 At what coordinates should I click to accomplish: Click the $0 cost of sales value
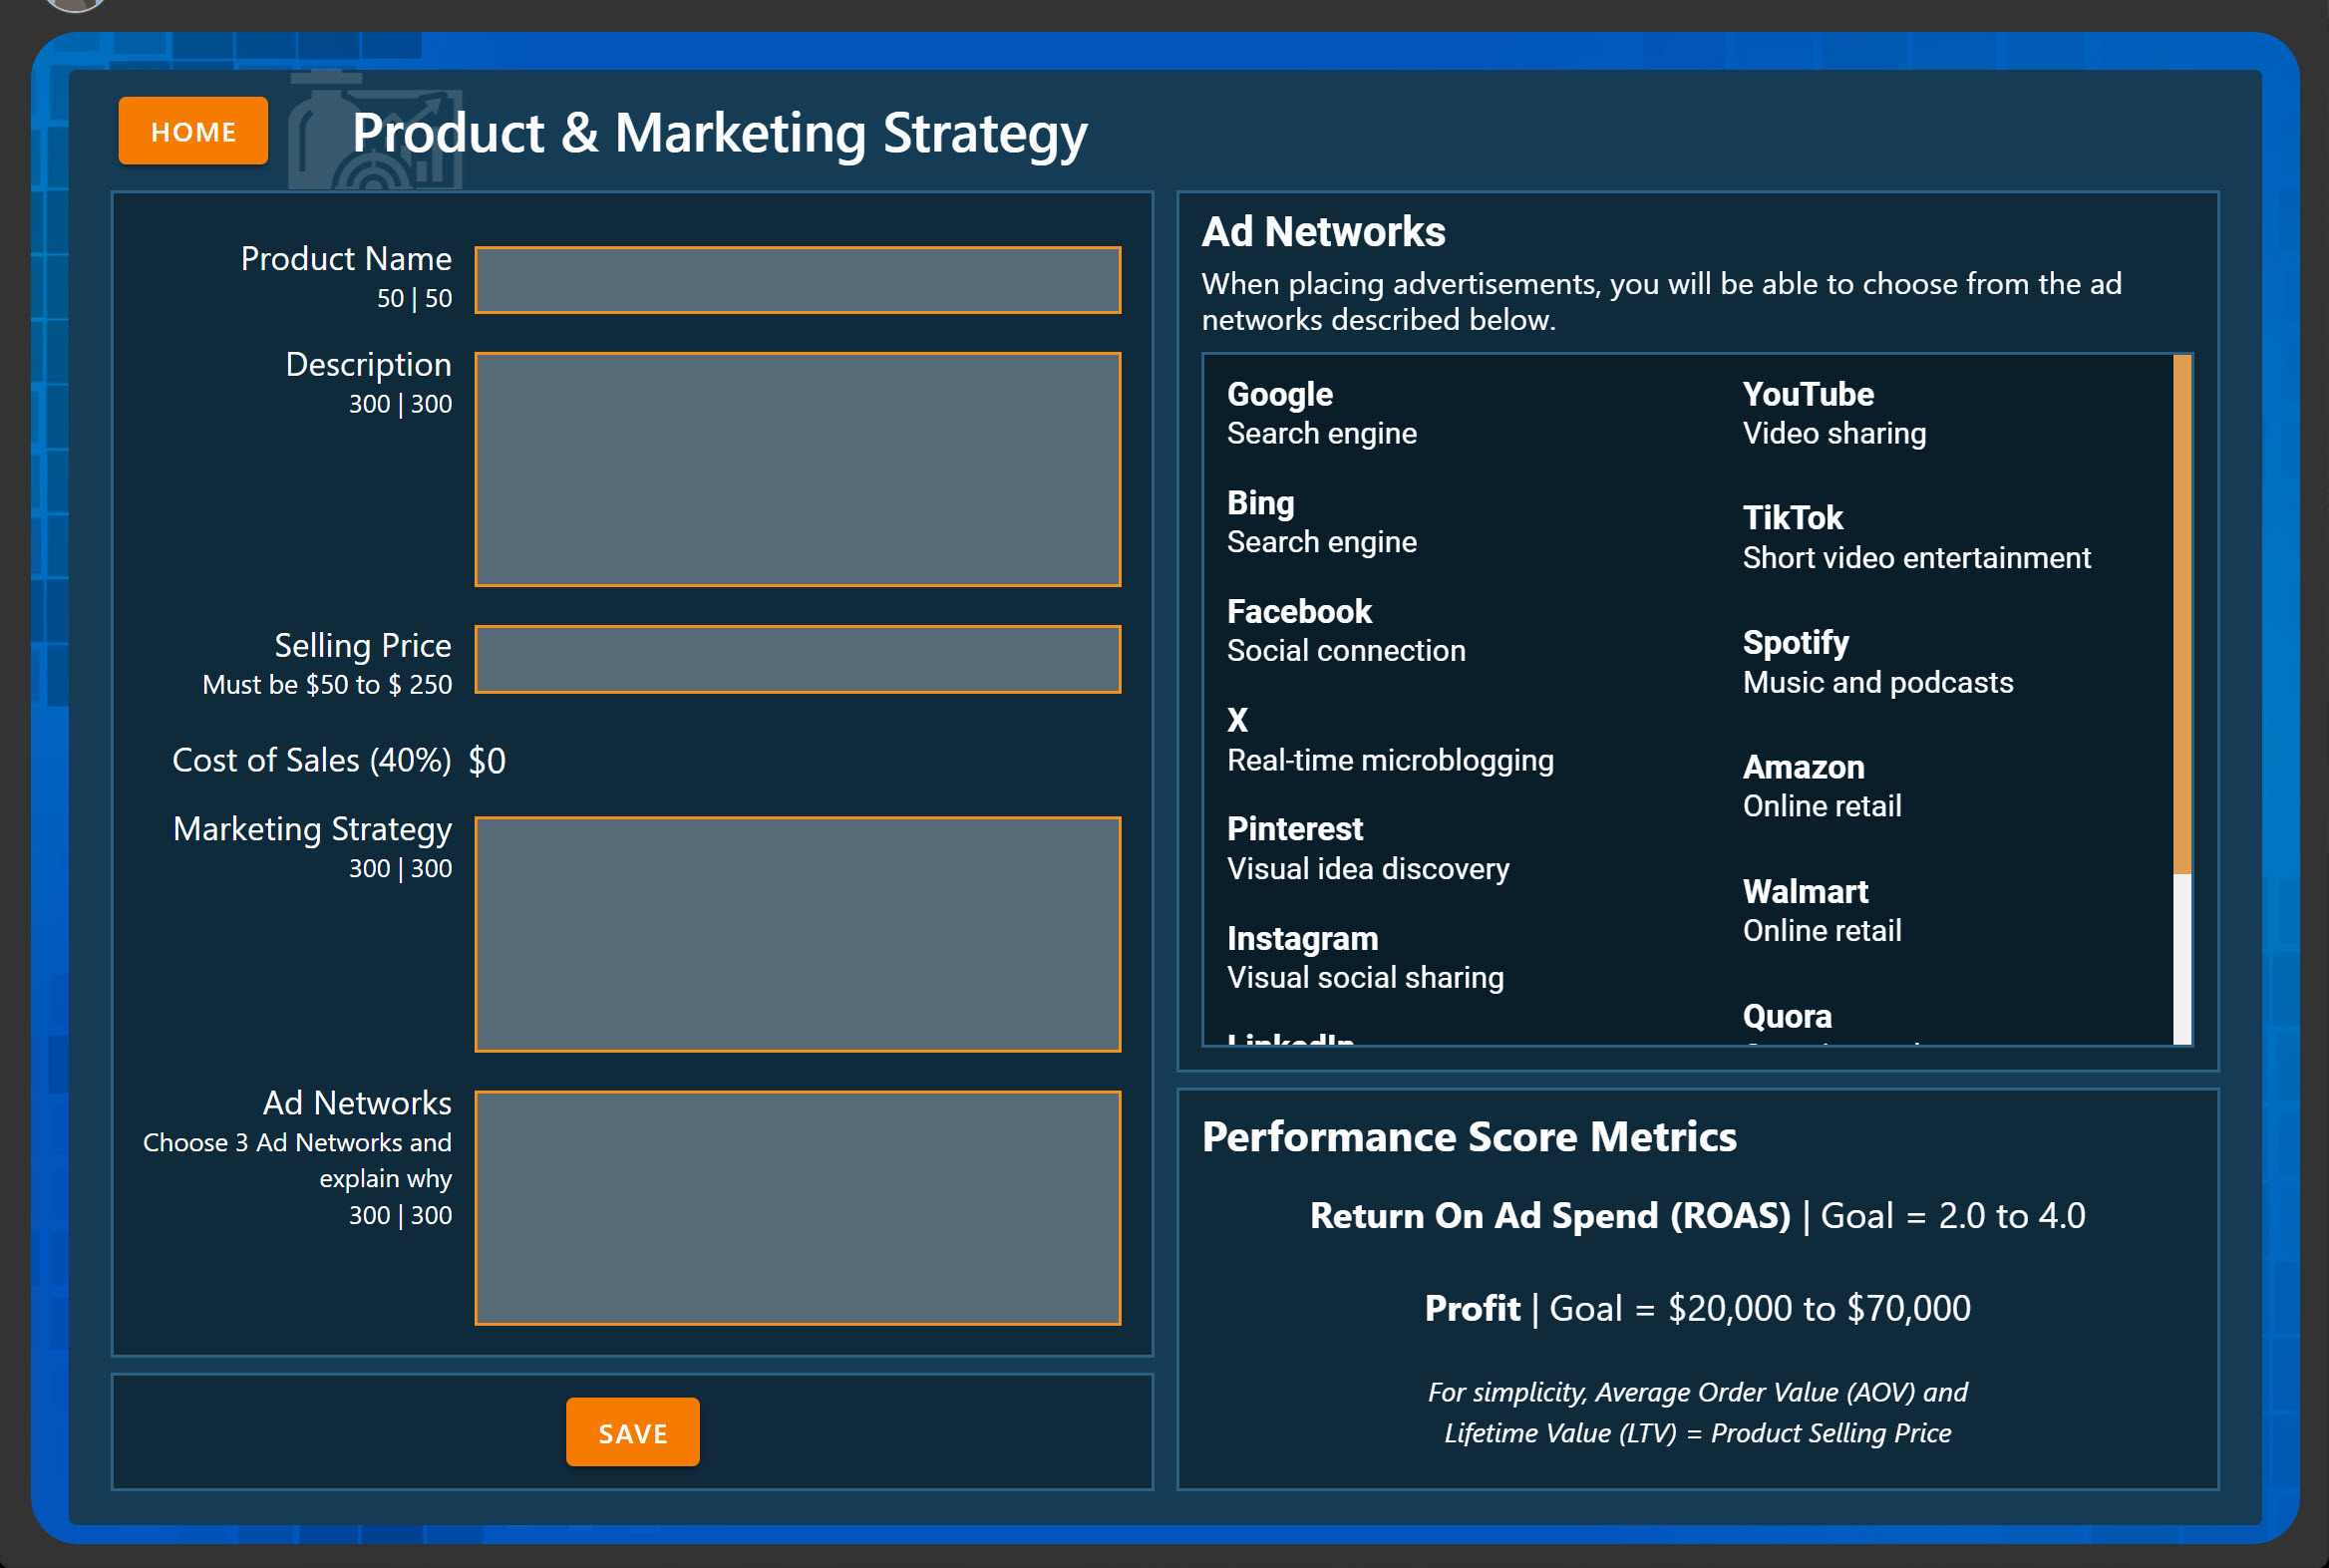point(487,761)
